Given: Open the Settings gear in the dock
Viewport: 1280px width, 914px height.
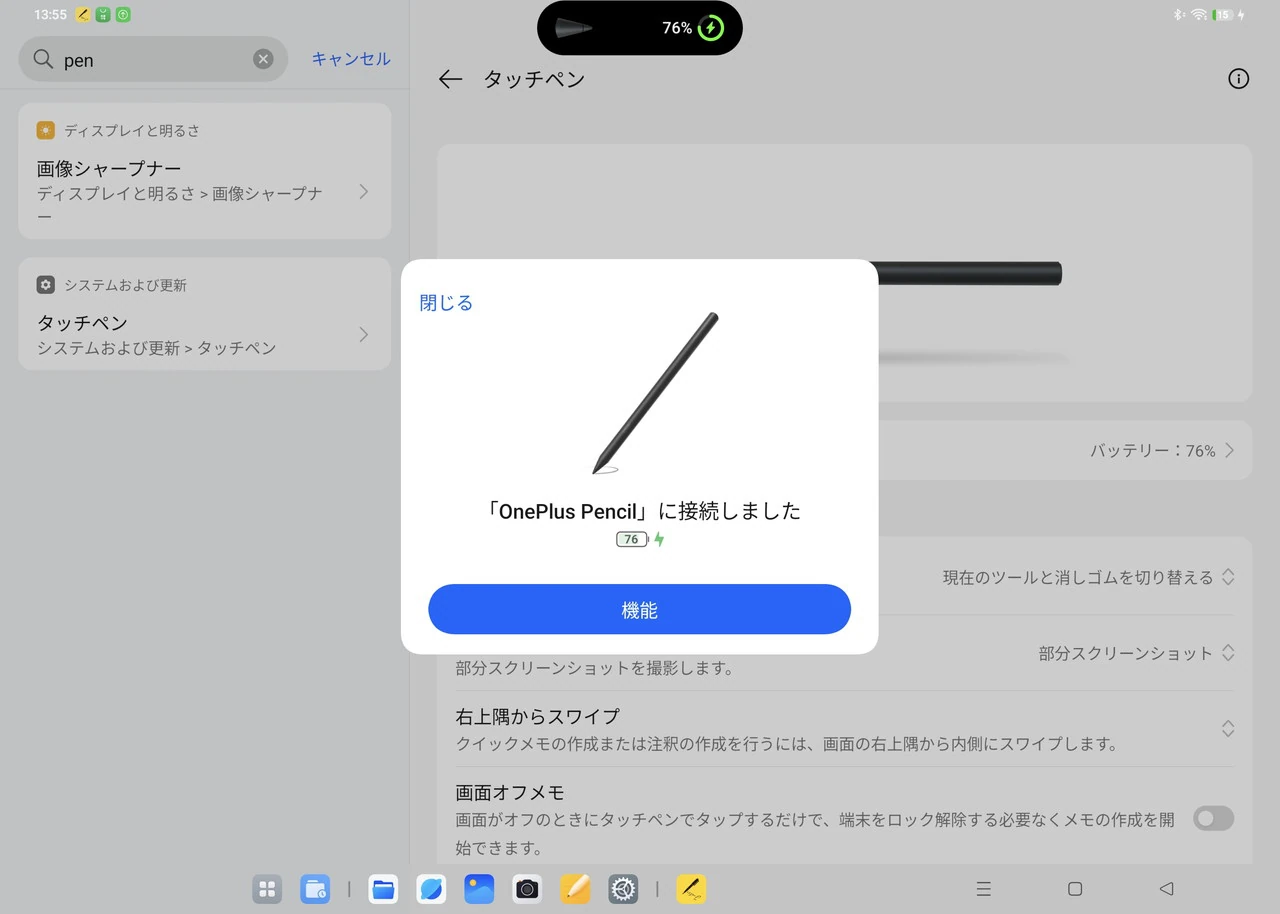Looking at the screenshot, I should [623, 889].
